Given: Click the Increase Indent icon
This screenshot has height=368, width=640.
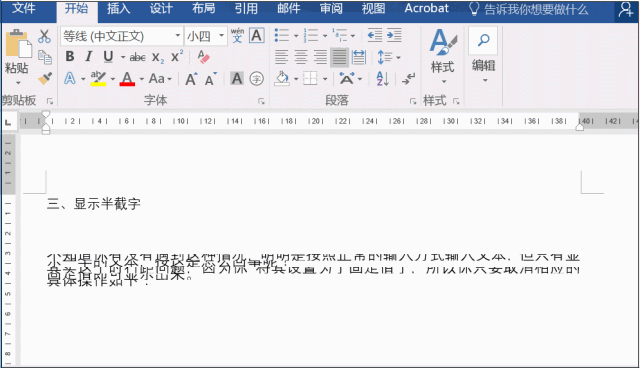Looking at the screenshot, I should coord(394,35).
